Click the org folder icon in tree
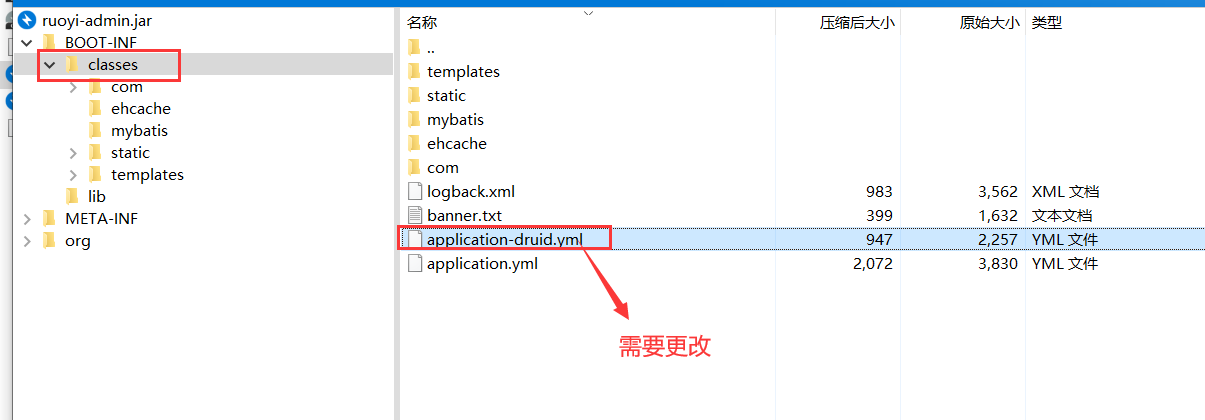This screenshot has height=420, width=1205. tap(50, 240)
